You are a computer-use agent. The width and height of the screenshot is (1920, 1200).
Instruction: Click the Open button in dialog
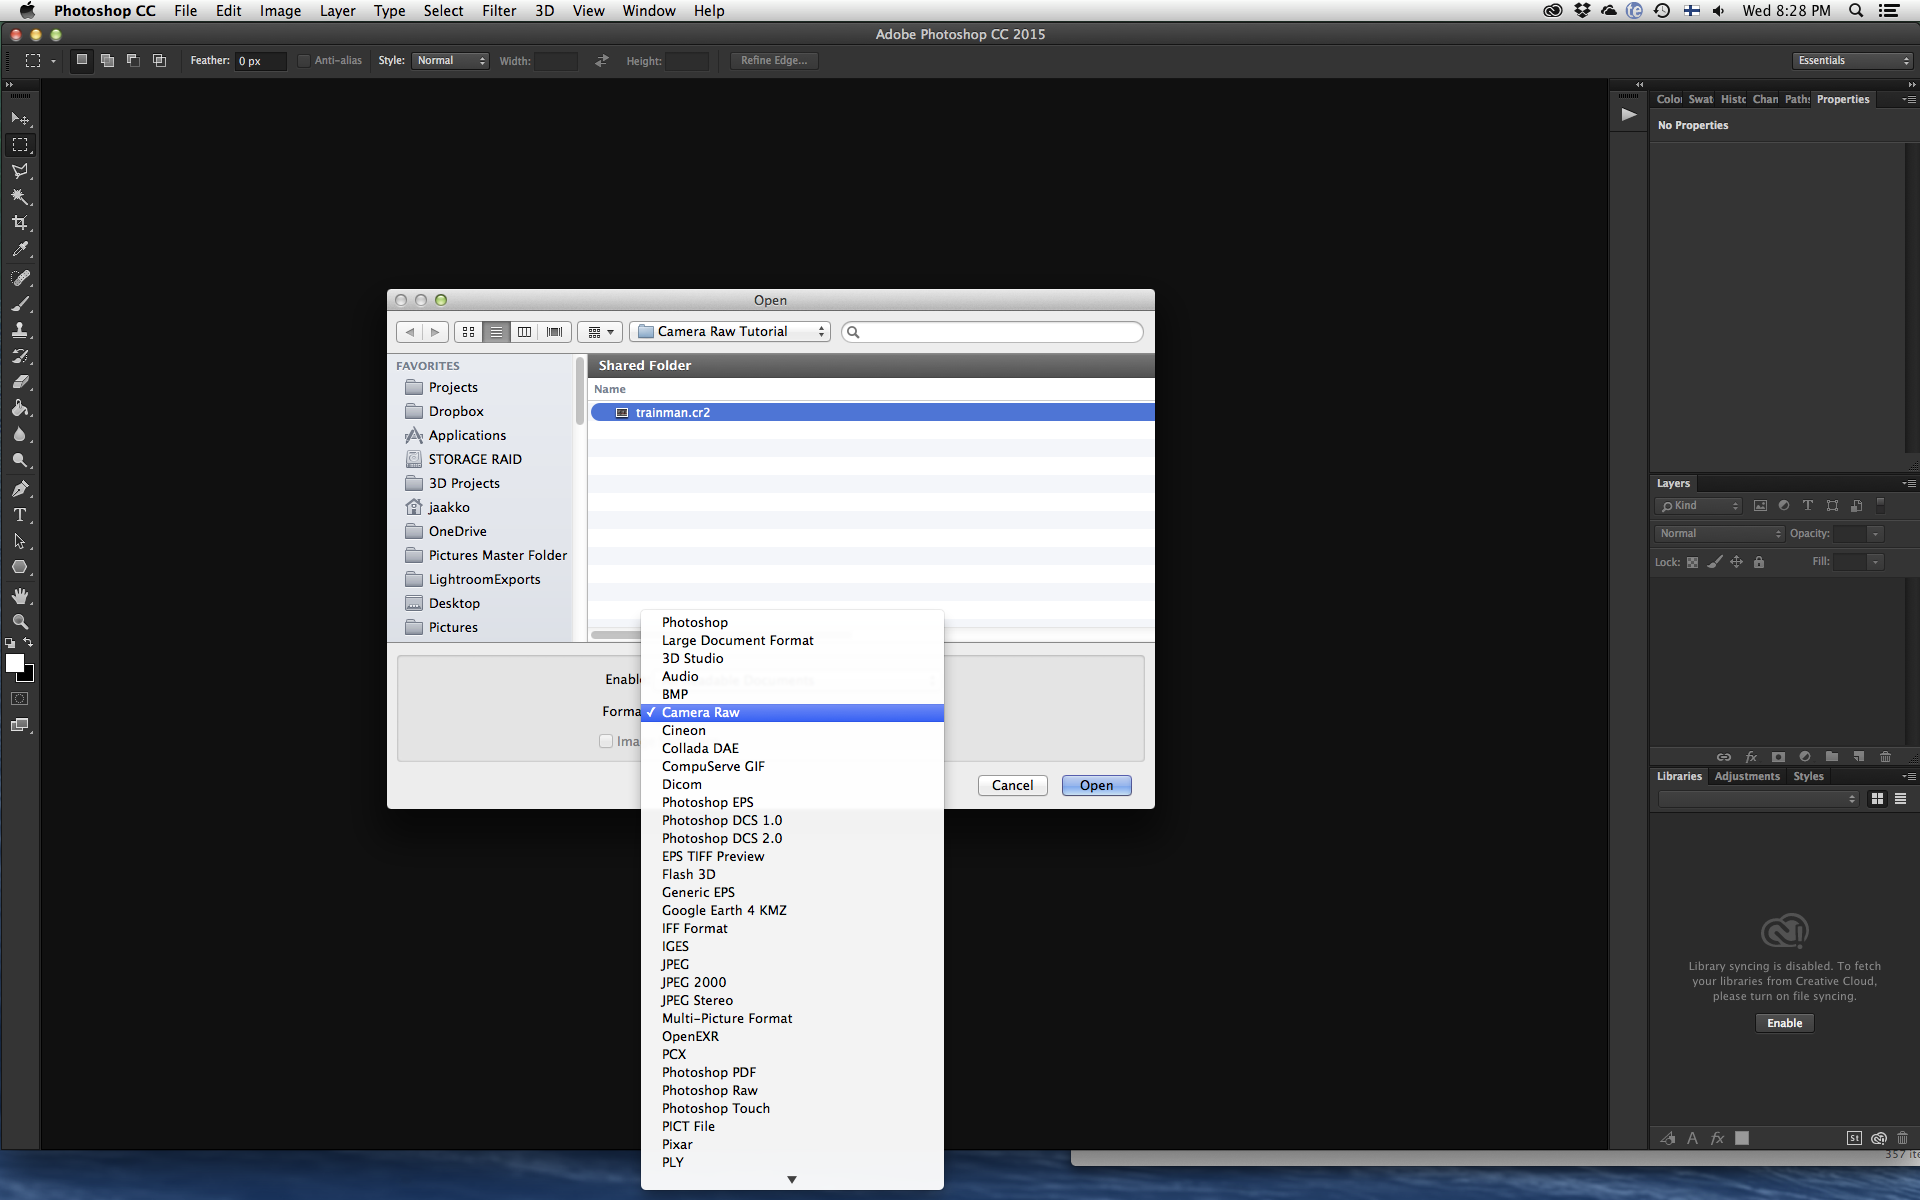click(x=1096, y=785)
